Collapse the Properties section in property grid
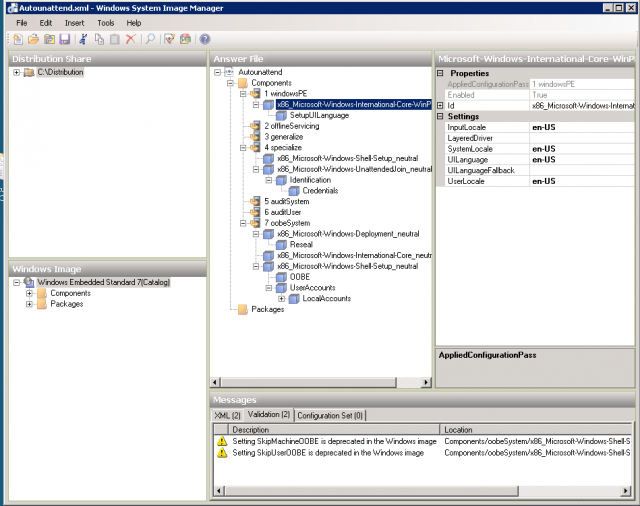 tap(440, 73)
